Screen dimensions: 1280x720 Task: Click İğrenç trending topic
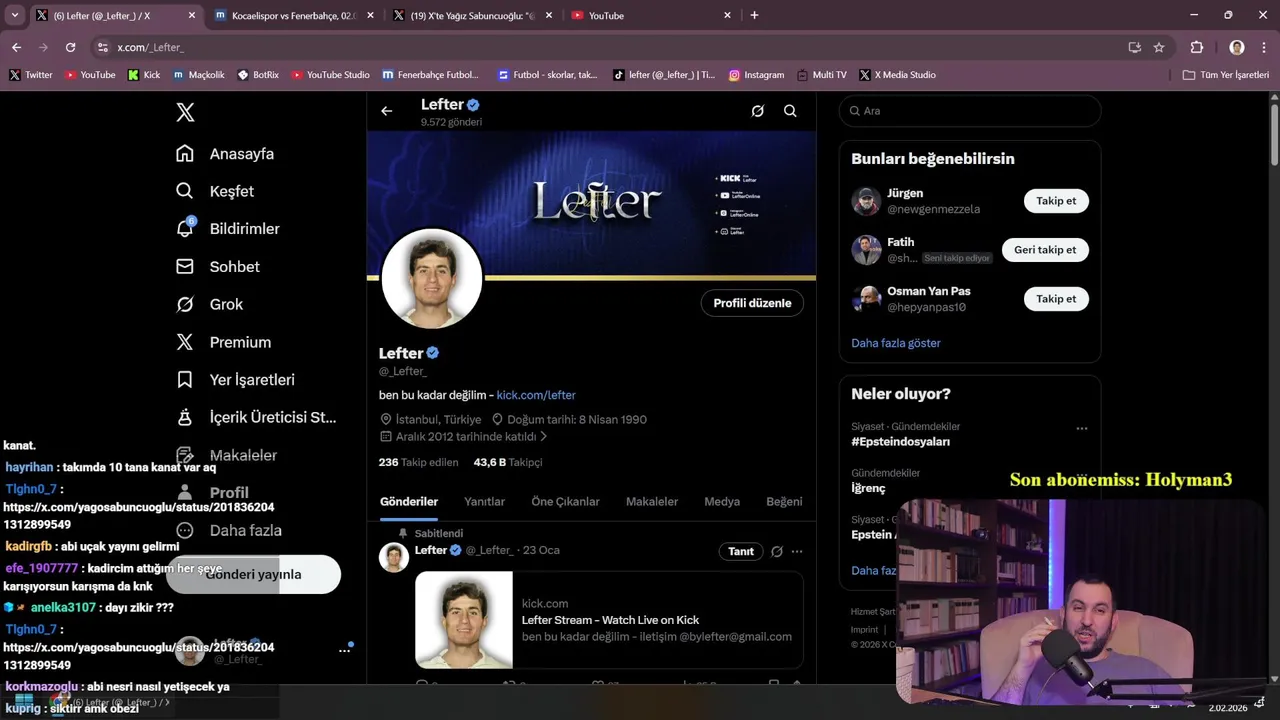click(868, 488)
